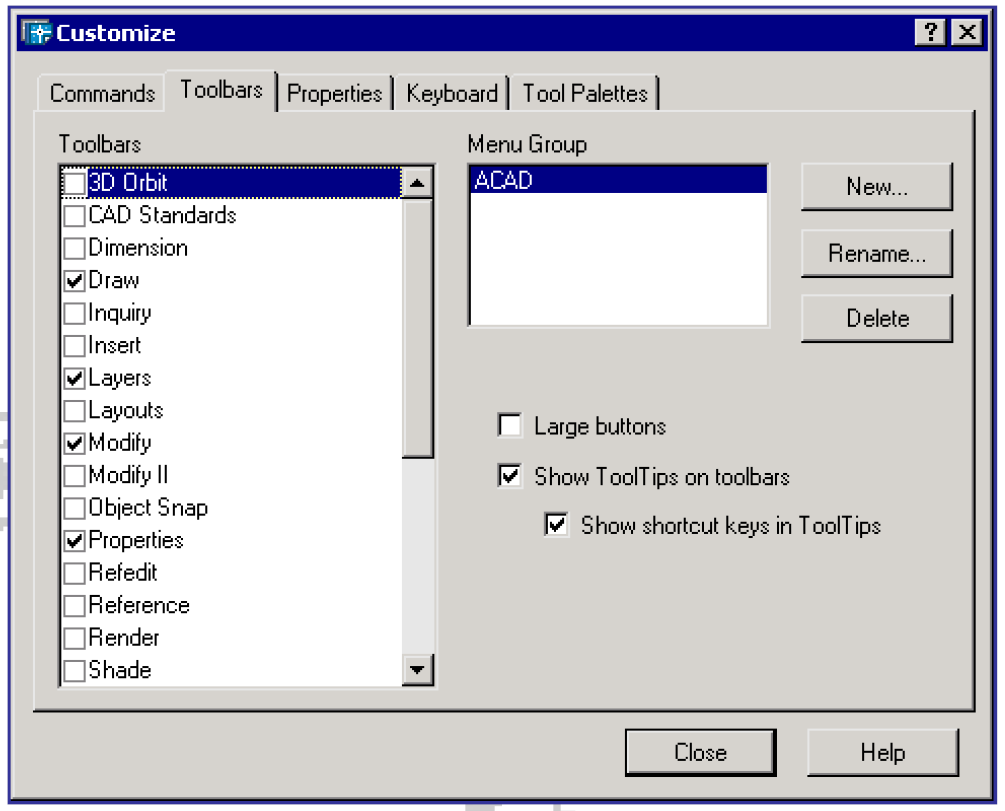Check the Dimension toolbar
Screen dimensions: 1005x811
(74, 247)
